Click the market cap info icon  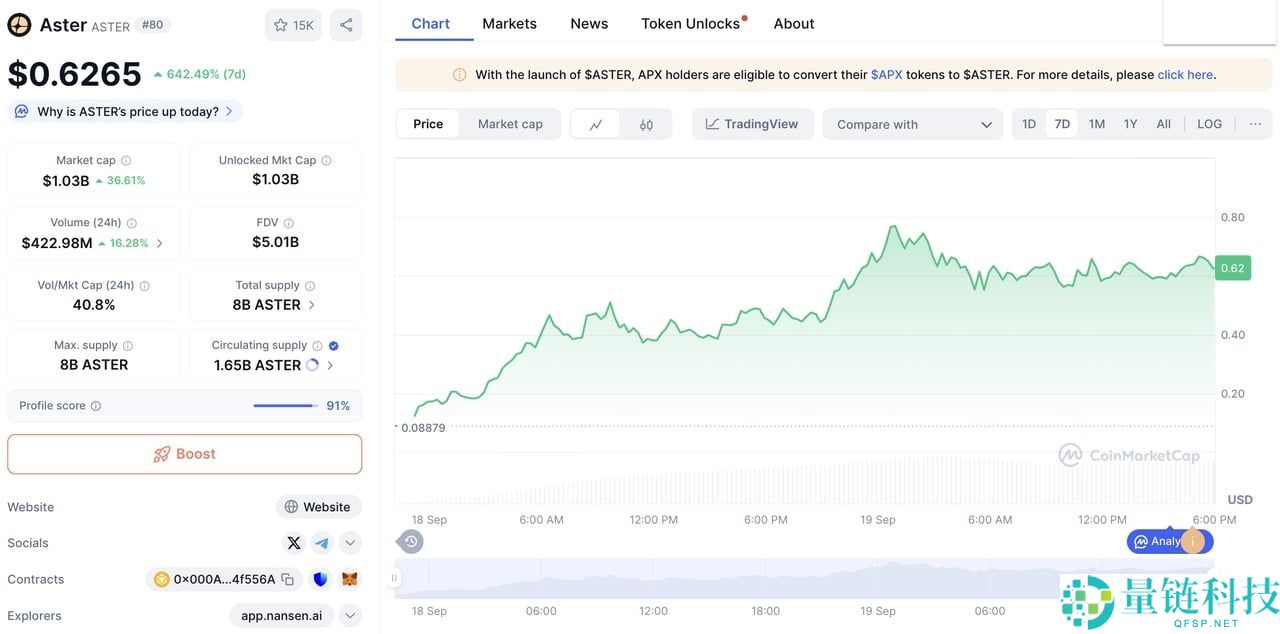(126, 160)
